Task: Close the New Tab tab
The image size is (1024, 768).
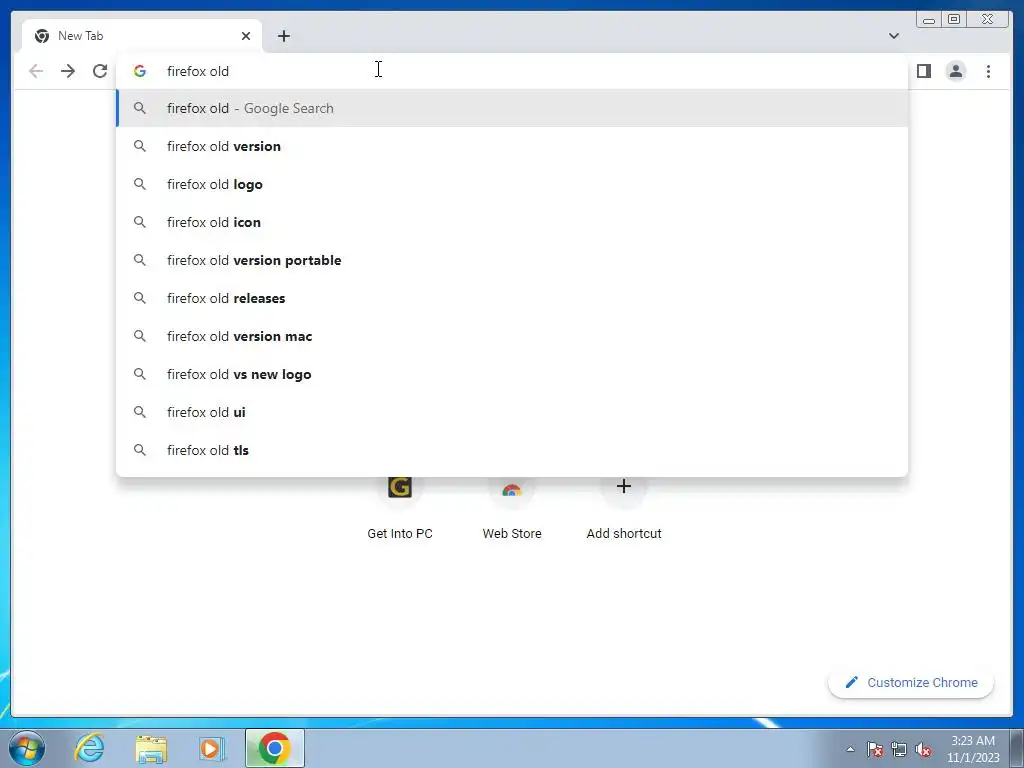Action: [246, 36]
